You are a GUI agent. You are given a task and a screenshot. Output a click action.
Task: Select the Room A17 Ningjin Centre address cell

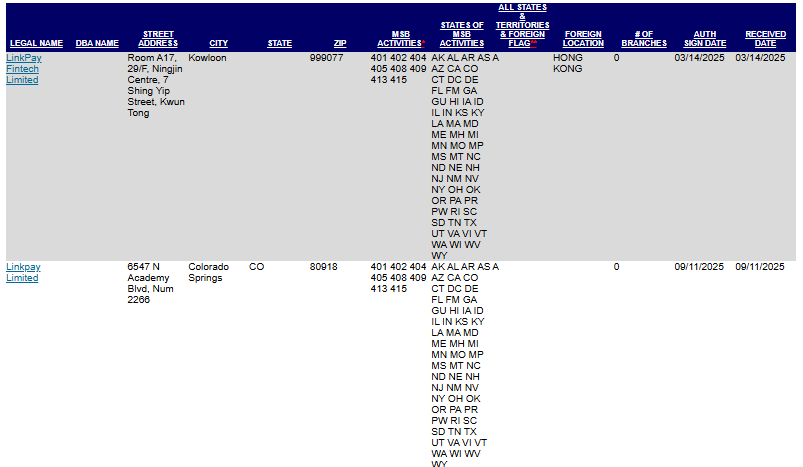[x=156, y=86]
